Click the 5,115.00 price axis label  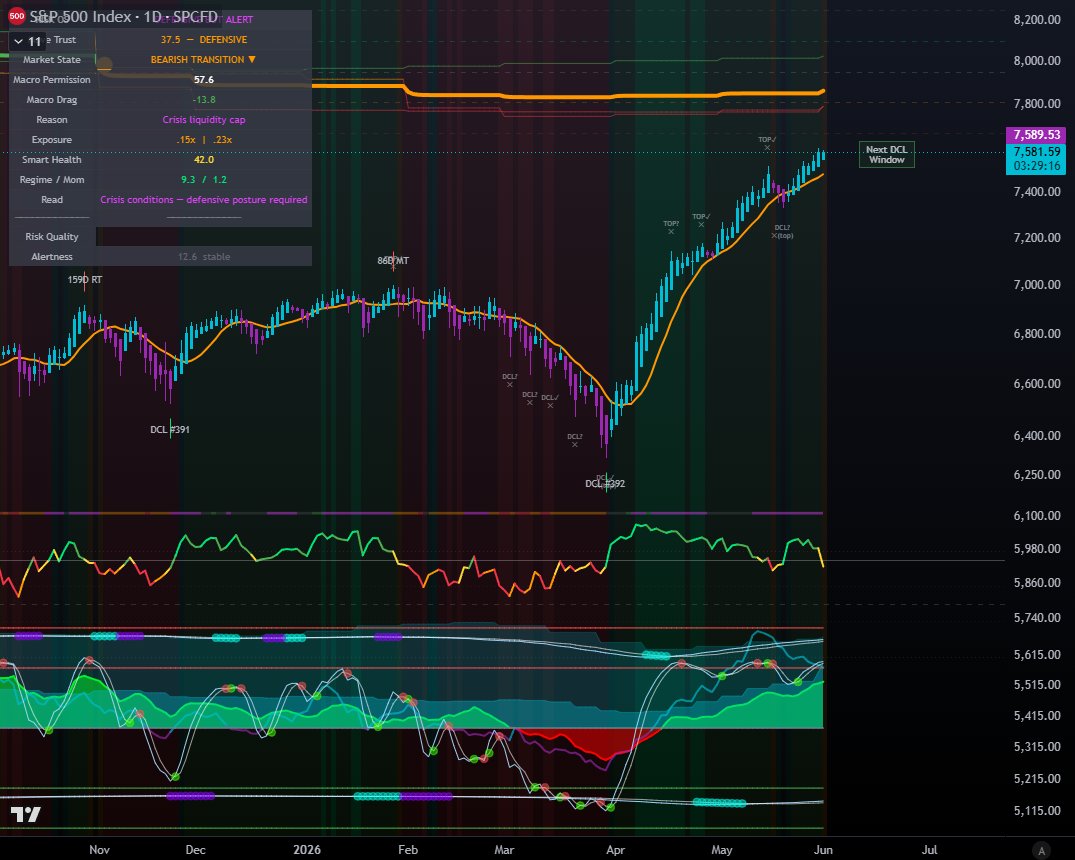[x=1037, y=811]
